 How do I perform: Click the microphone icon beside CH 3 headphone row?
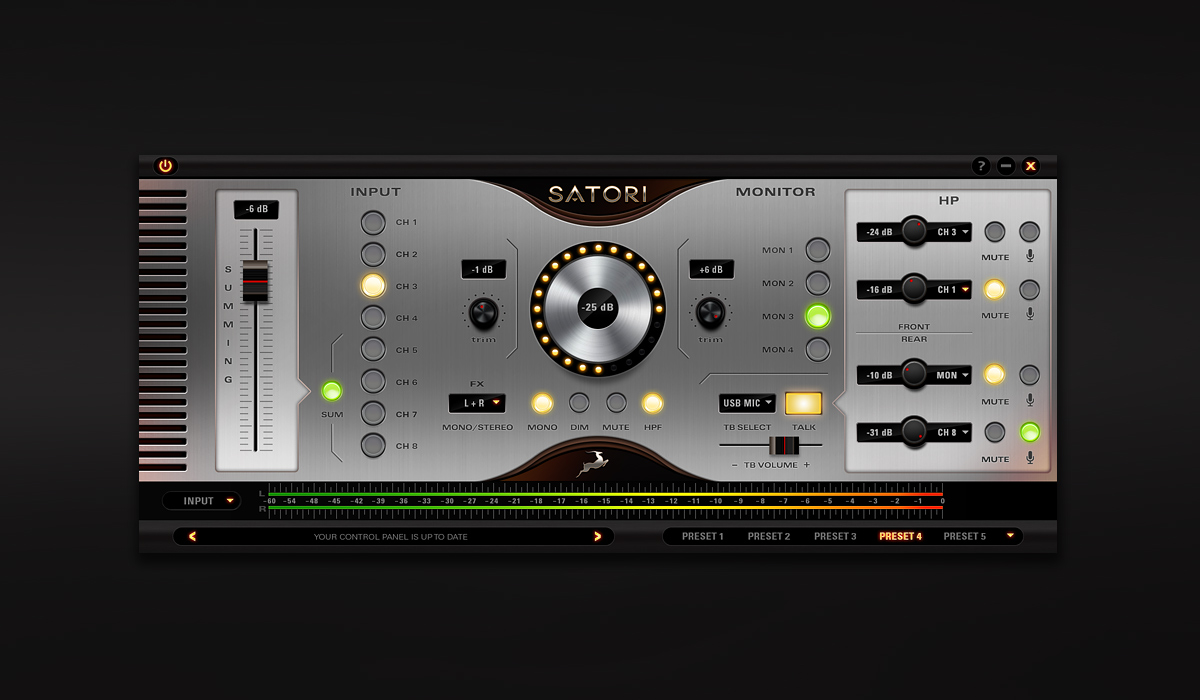[x=1030, y=256]
